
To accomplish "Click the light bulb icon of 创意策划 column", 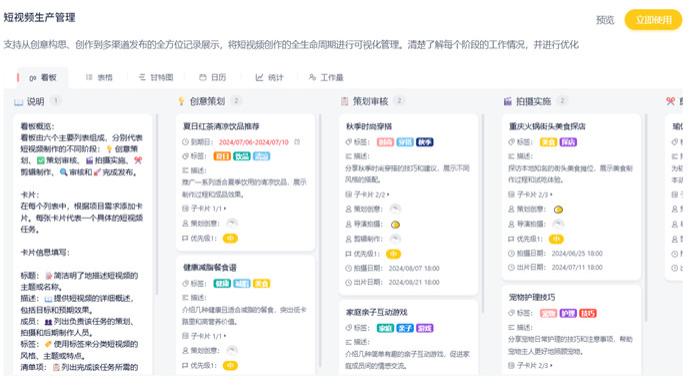I will 181,101.
